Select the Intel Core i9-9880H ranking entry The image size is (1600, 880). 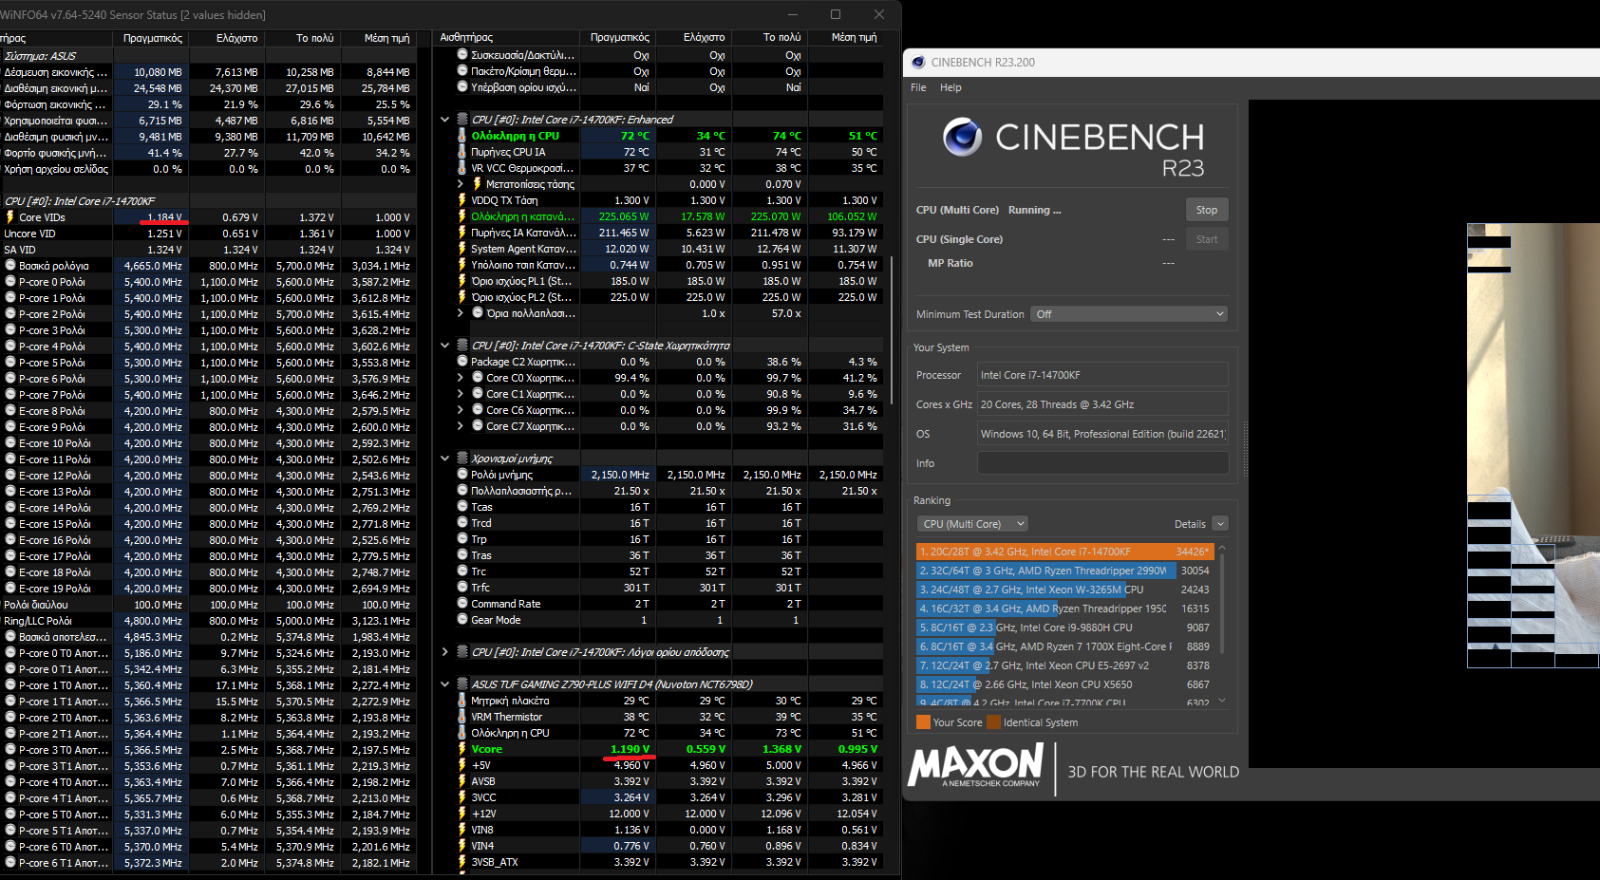click(1064, 628)
